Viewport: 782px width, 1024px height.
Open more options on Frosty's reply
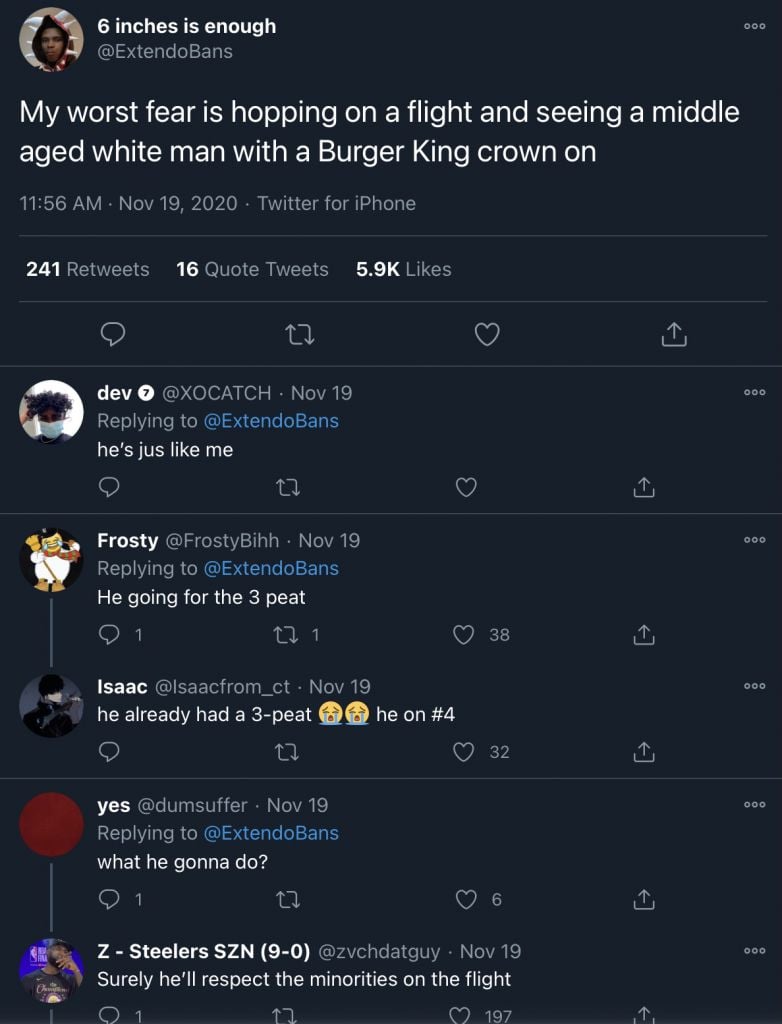pyautogui.click(x=754, y=540)
